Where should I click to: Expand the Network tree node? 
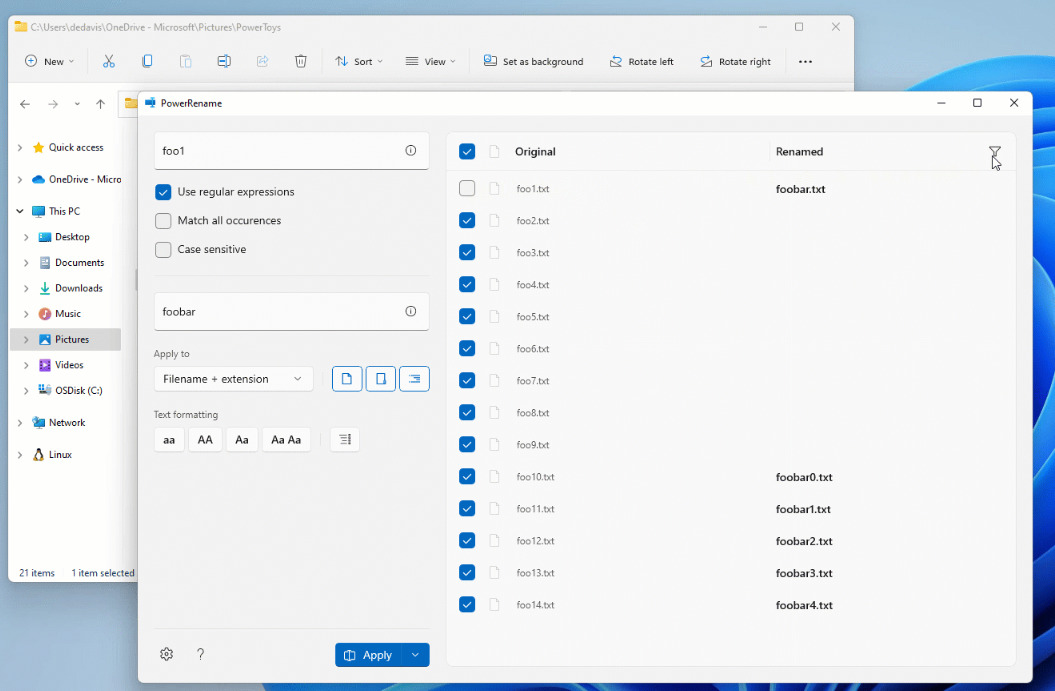(20, 423)
